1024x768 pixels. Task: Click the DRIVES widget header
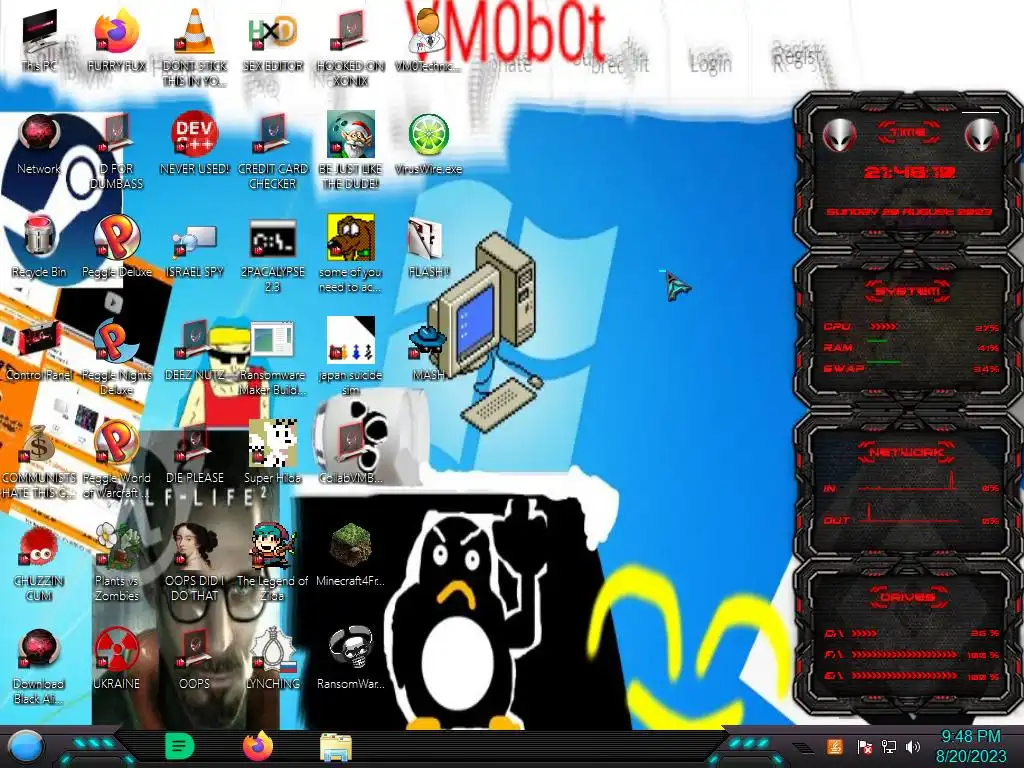(x=908, y=597)
